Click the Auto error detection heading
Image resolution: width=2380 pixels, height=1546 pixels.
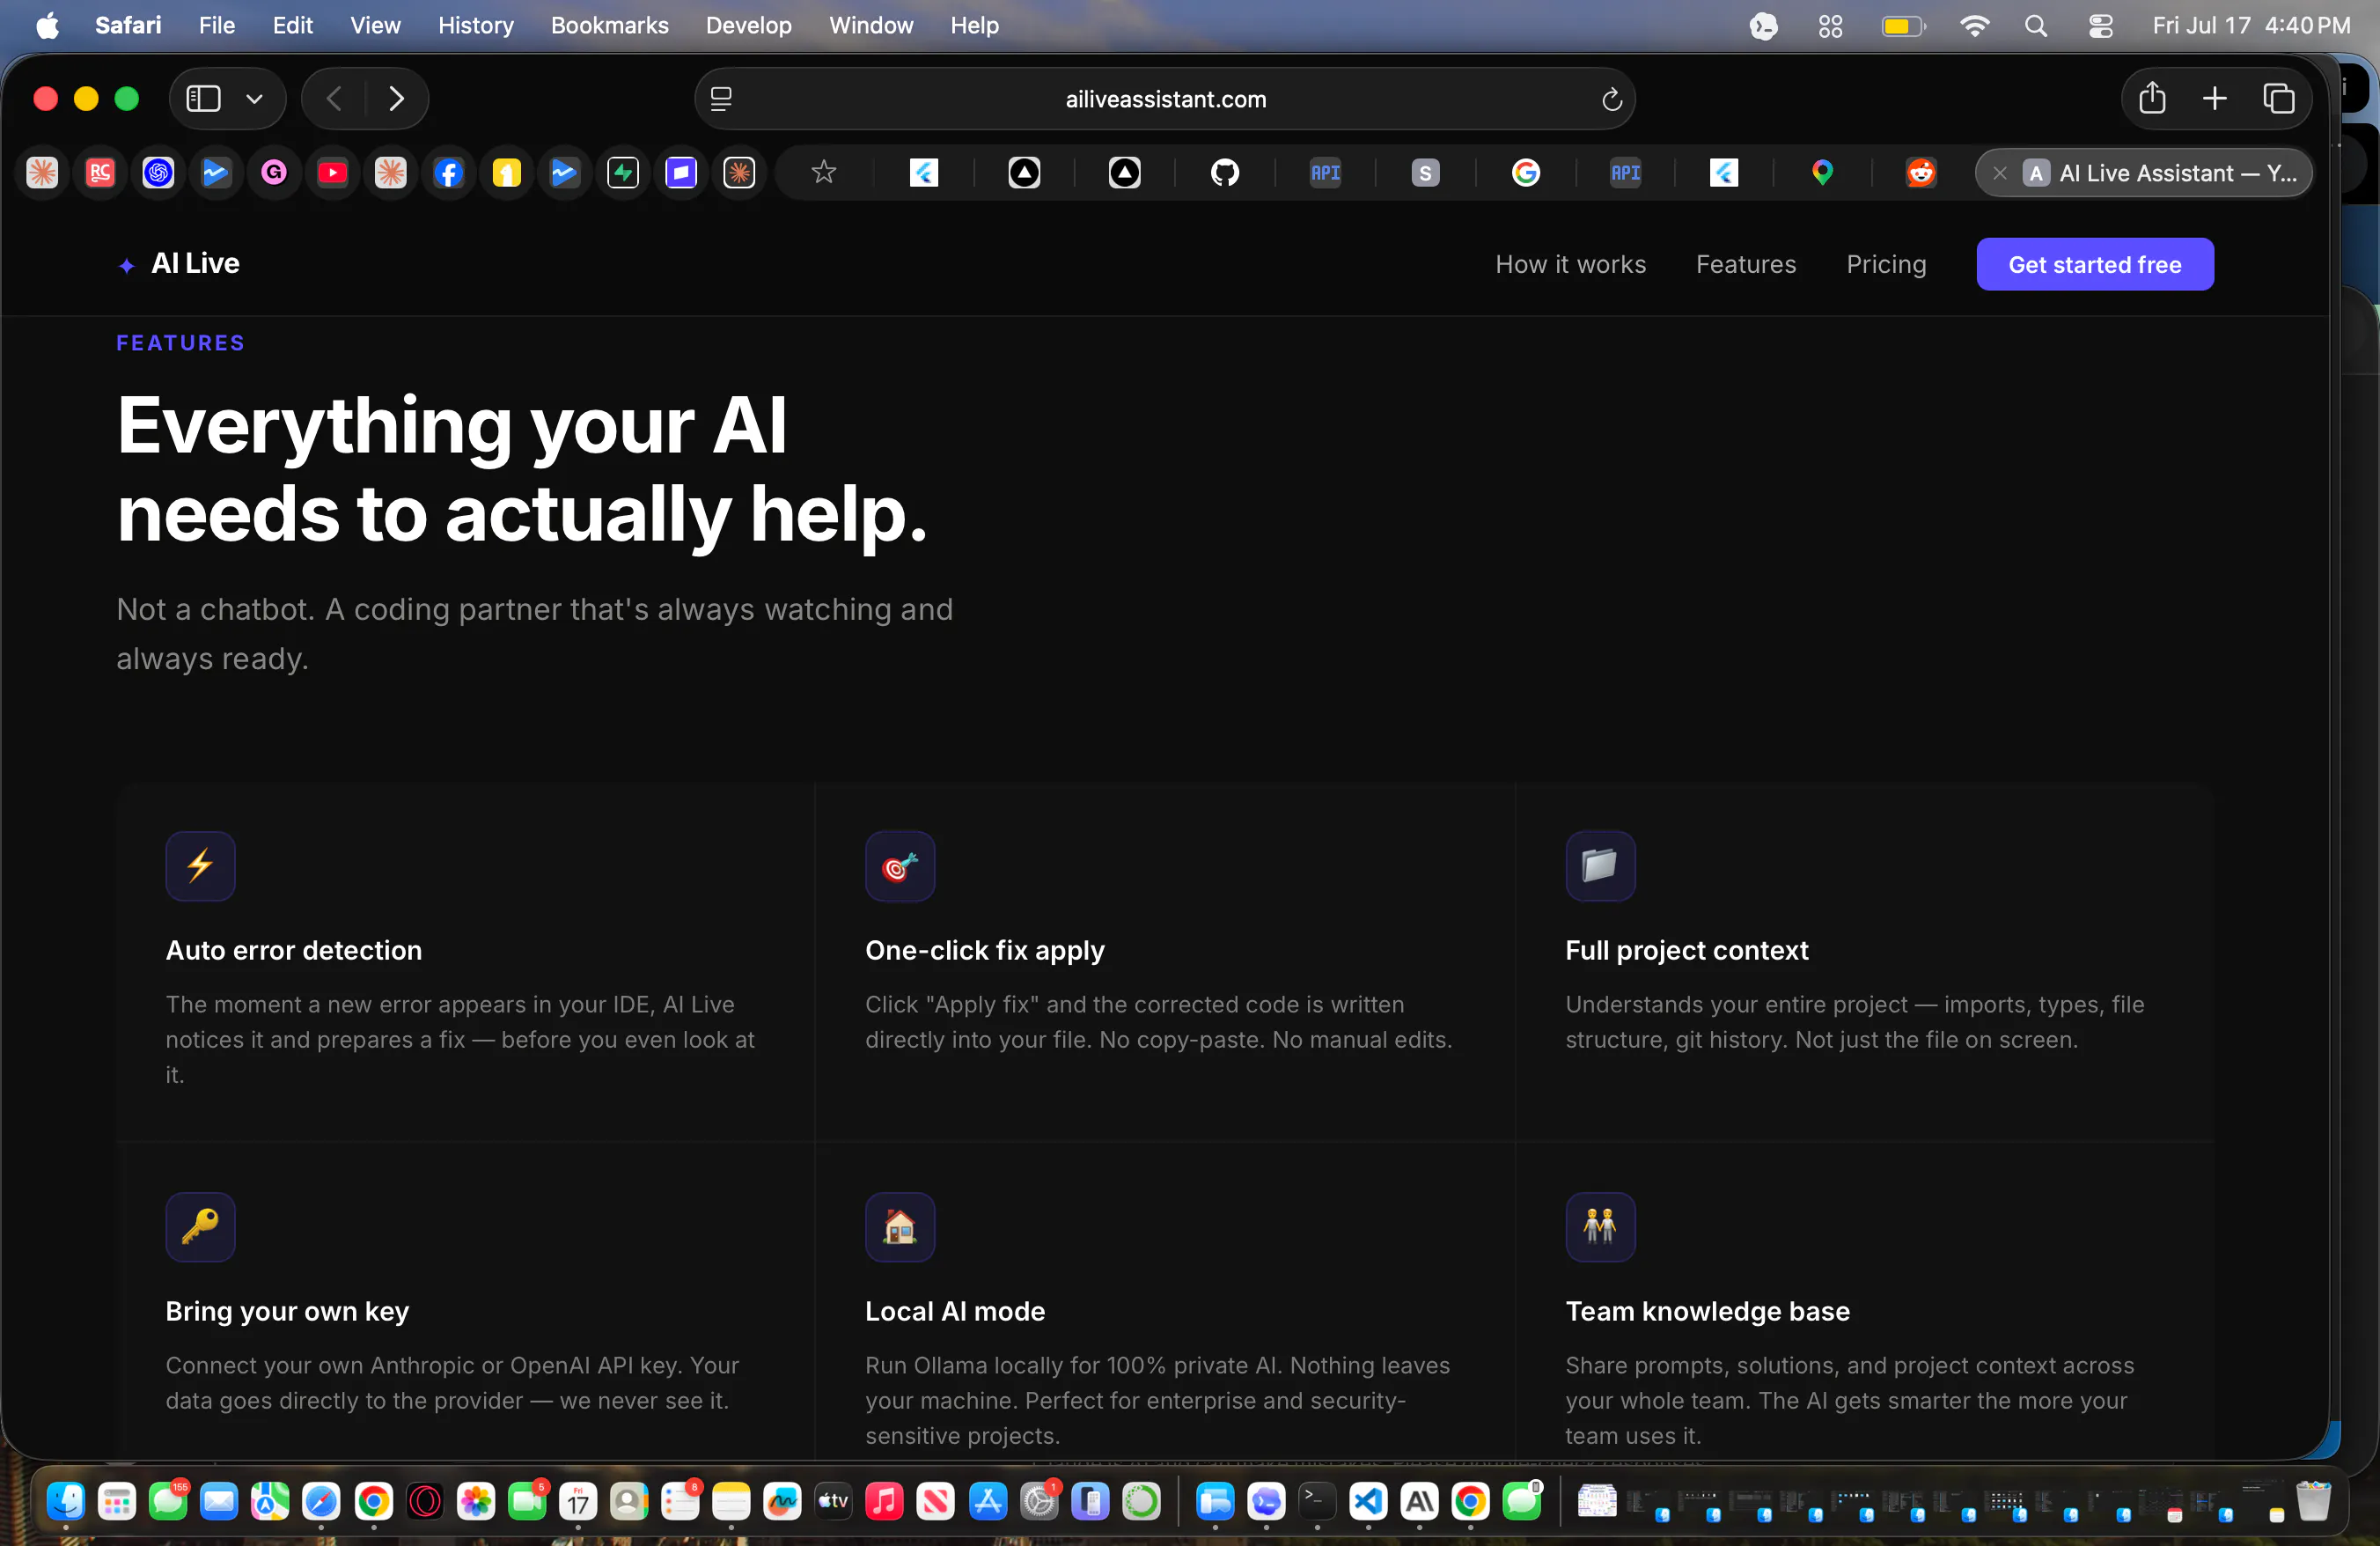coord(294,950)
